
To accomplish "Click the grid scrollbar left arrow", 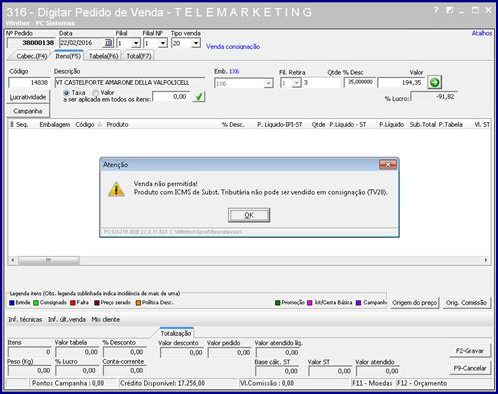I will coord(13,260).
